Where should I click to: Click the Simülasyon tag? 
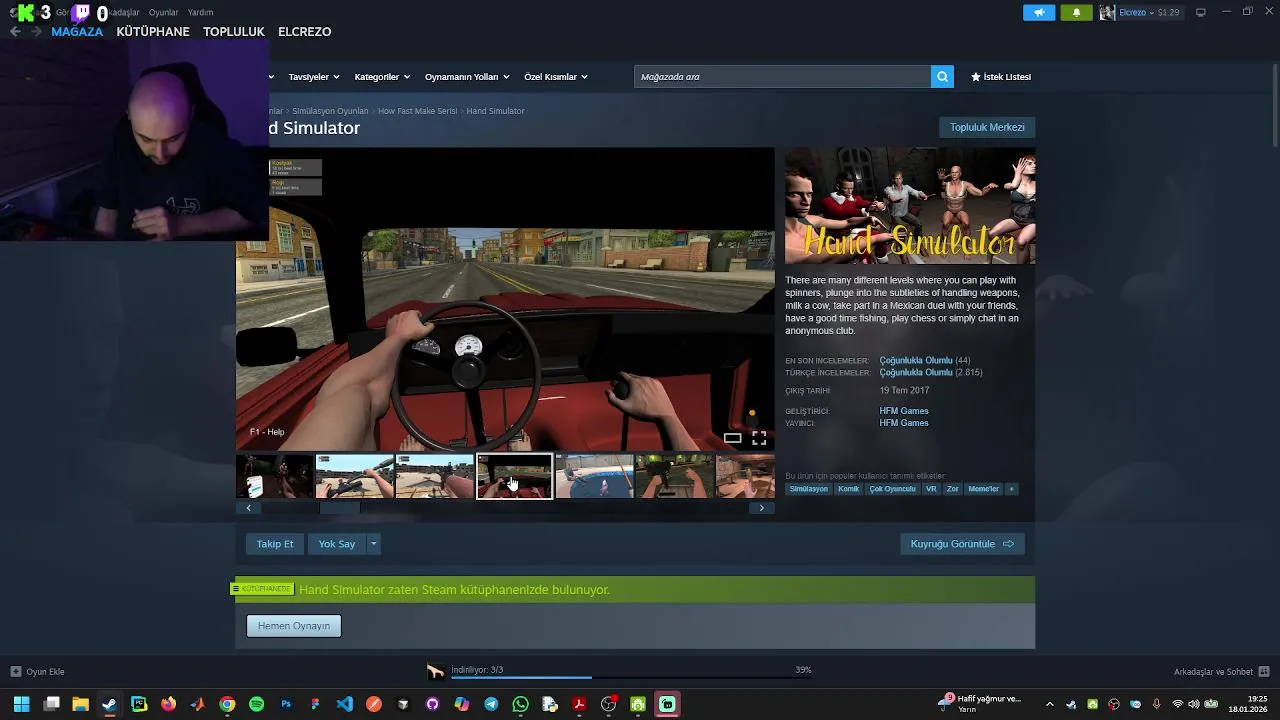809,489
